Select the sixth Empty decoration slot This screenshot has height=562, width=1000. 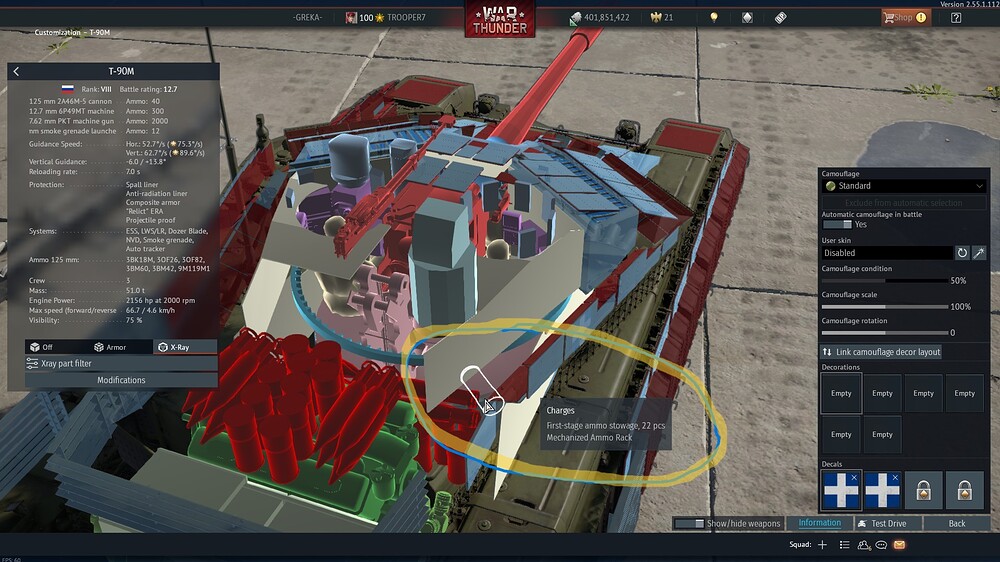(x=882, y=434)
